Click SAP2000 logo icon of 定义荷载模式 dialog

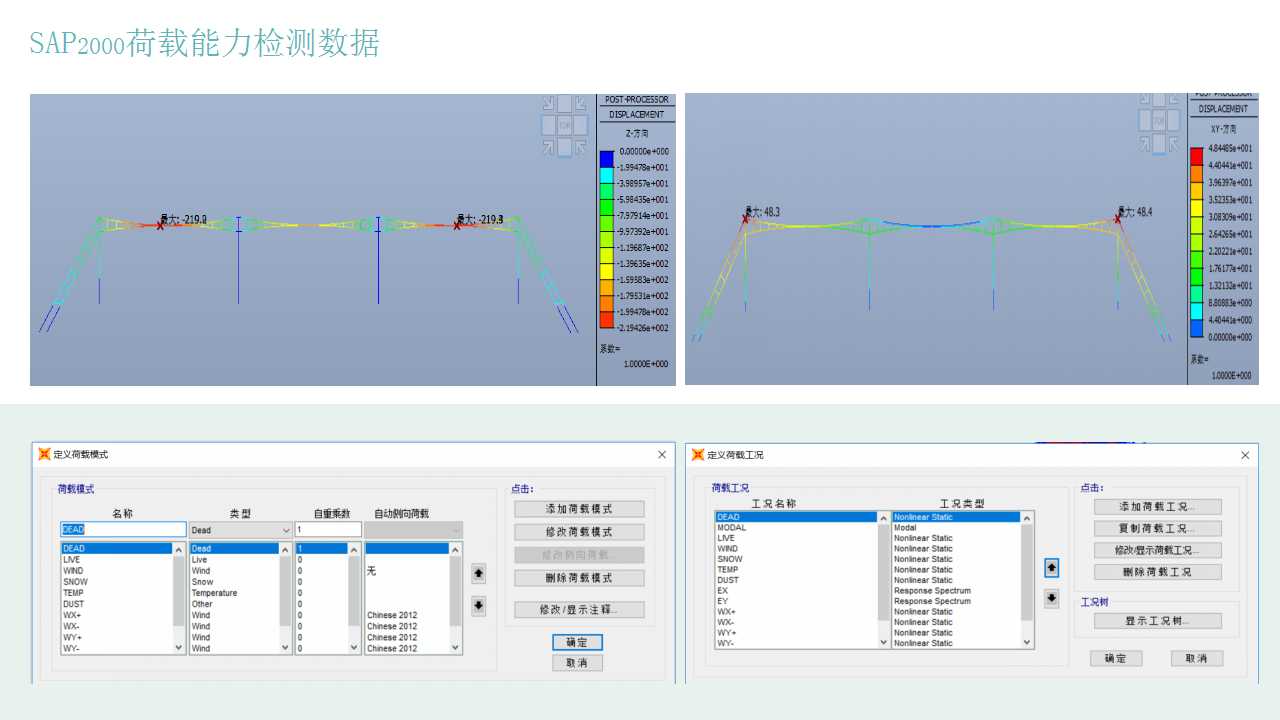(44, 454)
